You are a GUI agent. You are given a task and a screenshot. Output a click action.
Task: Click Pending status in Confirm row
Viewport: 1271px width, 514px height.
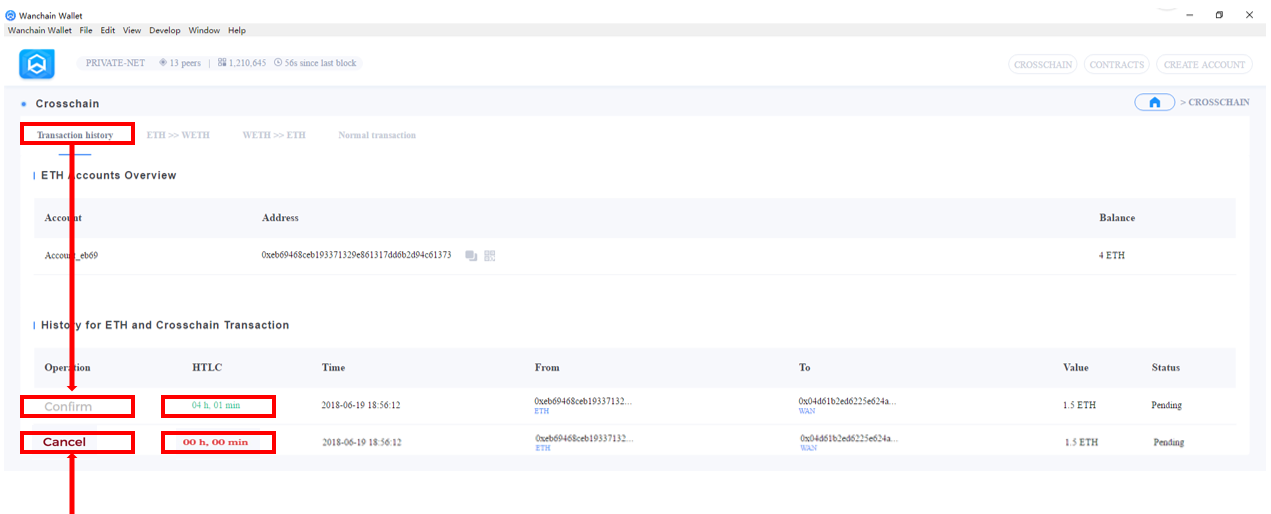1166,406
